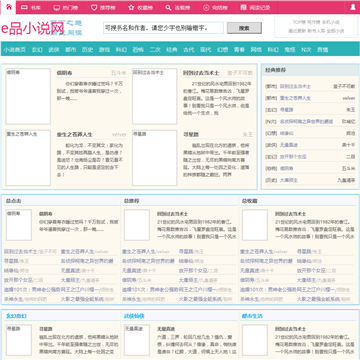Viewport: 360px width, 360px height.
Task: Click author velver in the featured area
Action: (119, 135)
